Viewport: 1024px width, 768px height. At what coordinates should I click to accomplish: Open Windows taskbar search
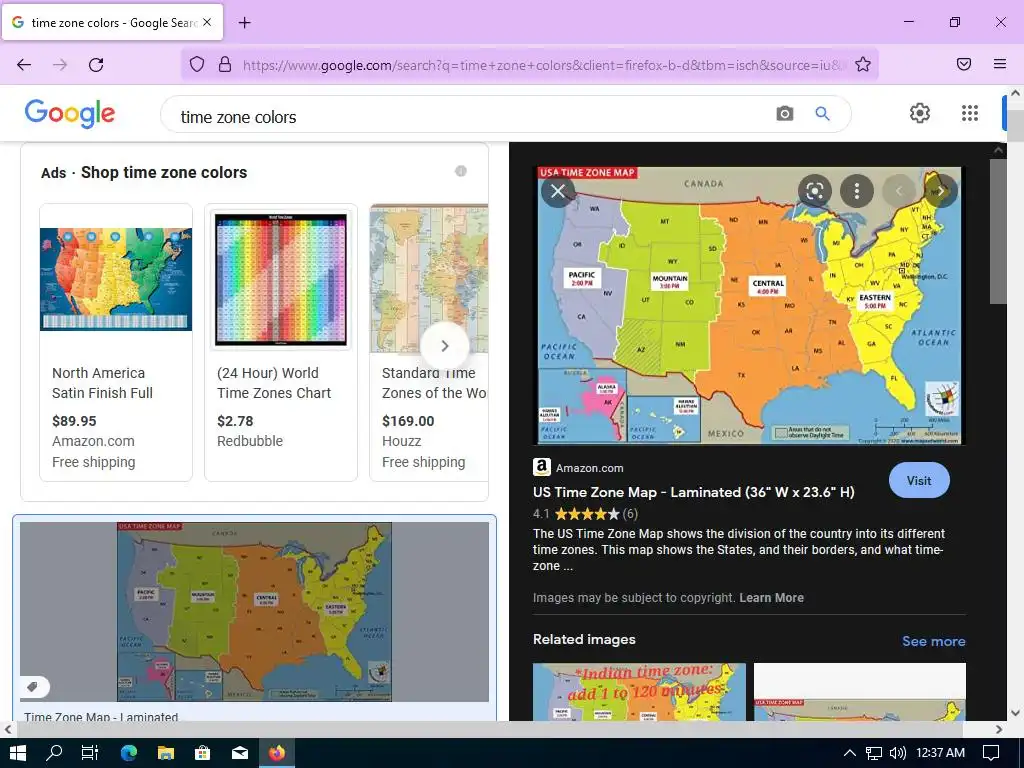click(x=54, y=752)
